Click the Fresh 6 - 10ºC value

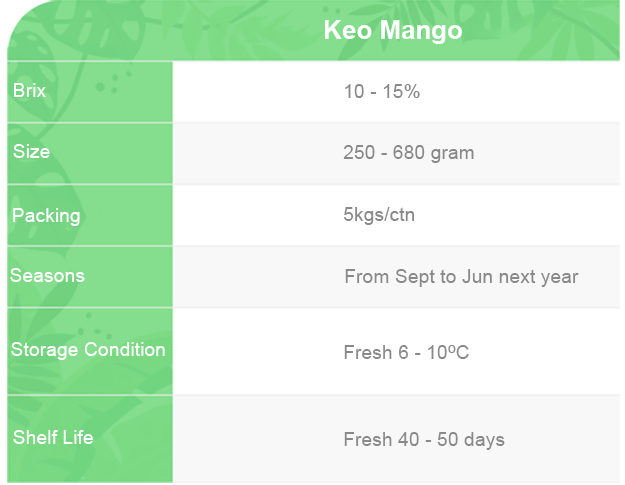coord(406,353)
